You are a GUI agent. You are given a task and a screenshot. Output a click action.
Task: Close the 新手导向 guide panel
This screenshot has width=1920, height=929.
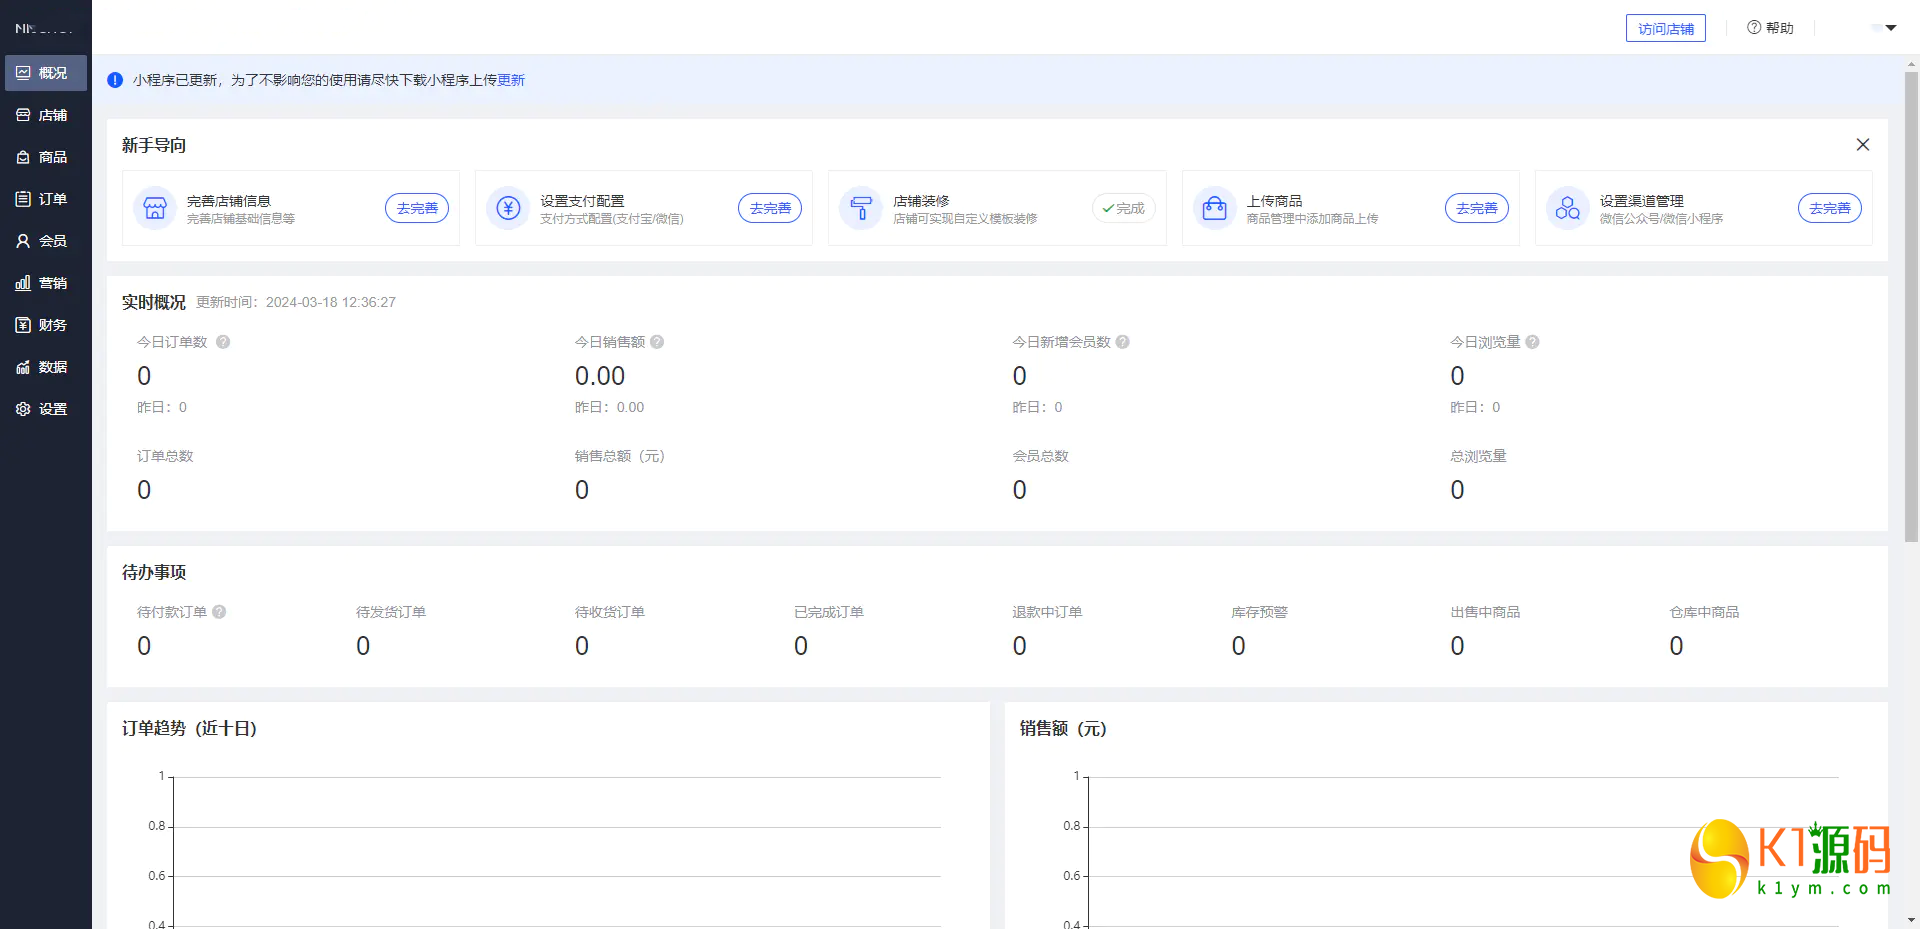point(1862,145)
